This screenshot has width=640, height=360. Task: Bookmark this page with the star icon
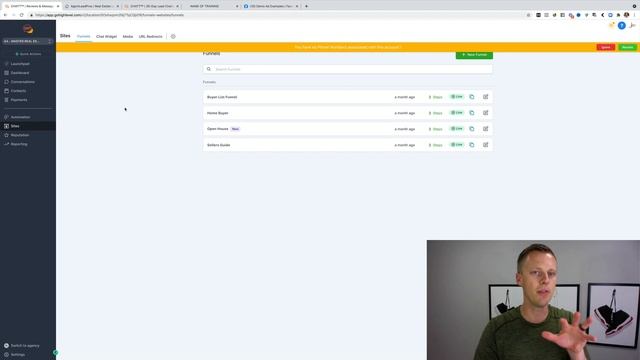(x=528, y=15)
